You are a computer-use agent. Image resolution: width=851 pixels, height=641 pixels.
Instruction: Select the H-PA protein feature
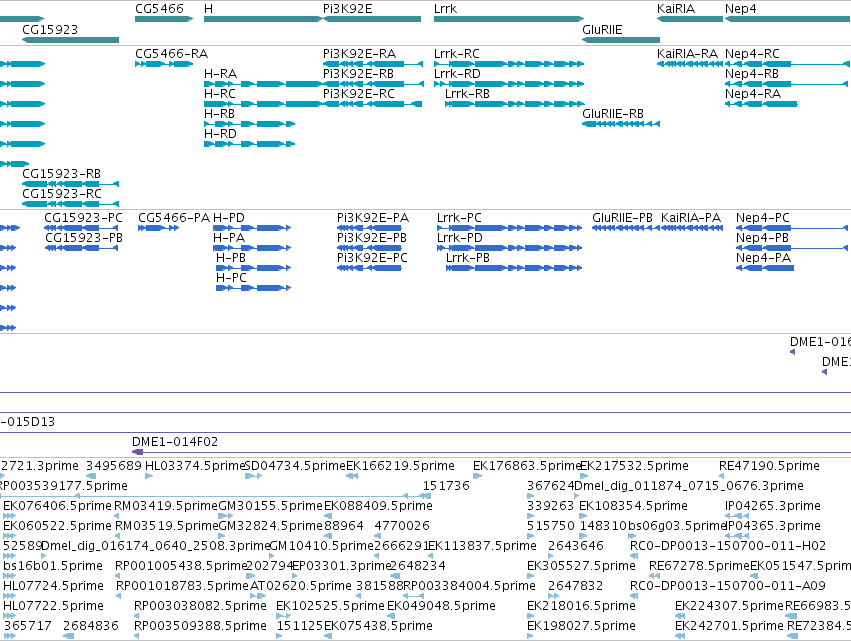252,249
